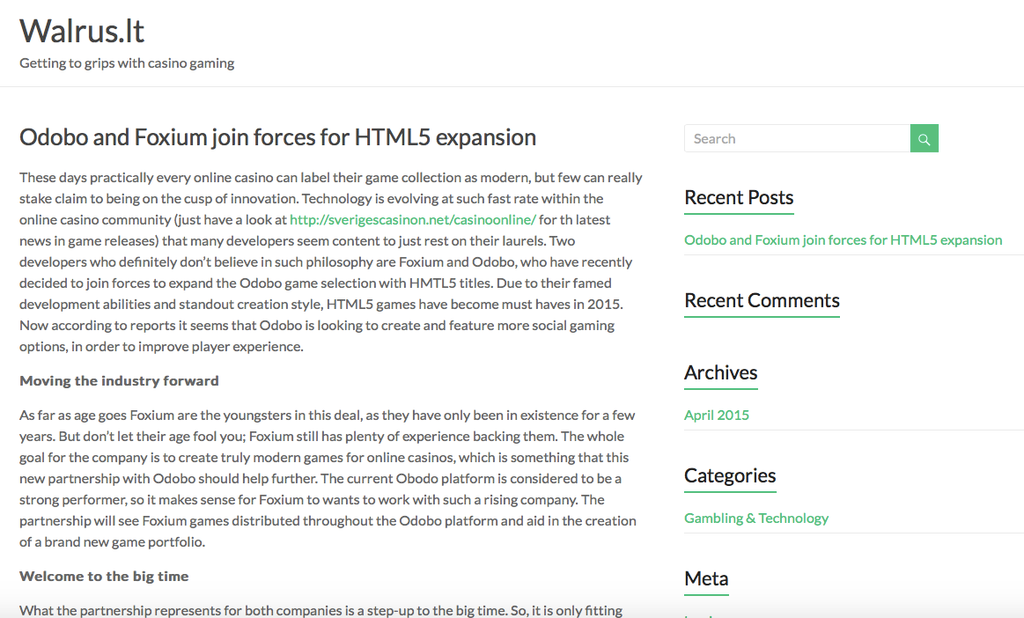Click the tagline Getting to grips with casino gaming
This screenshot has width=1024, height=618.
127,63
